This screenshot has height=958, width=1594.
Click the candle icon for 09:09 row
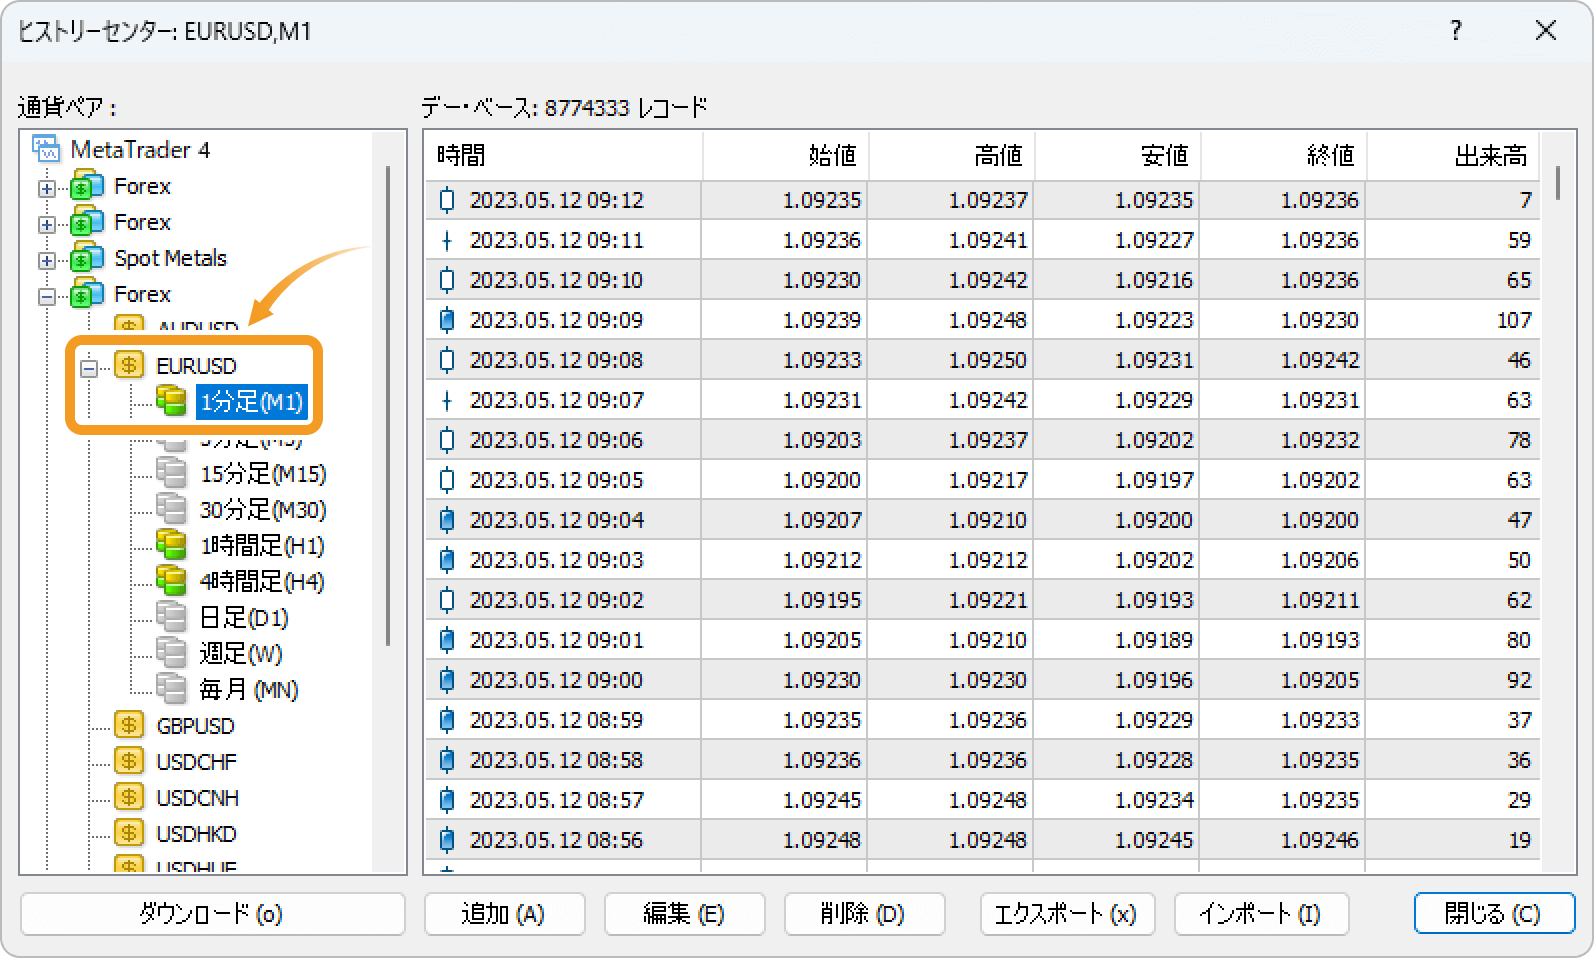447,320
